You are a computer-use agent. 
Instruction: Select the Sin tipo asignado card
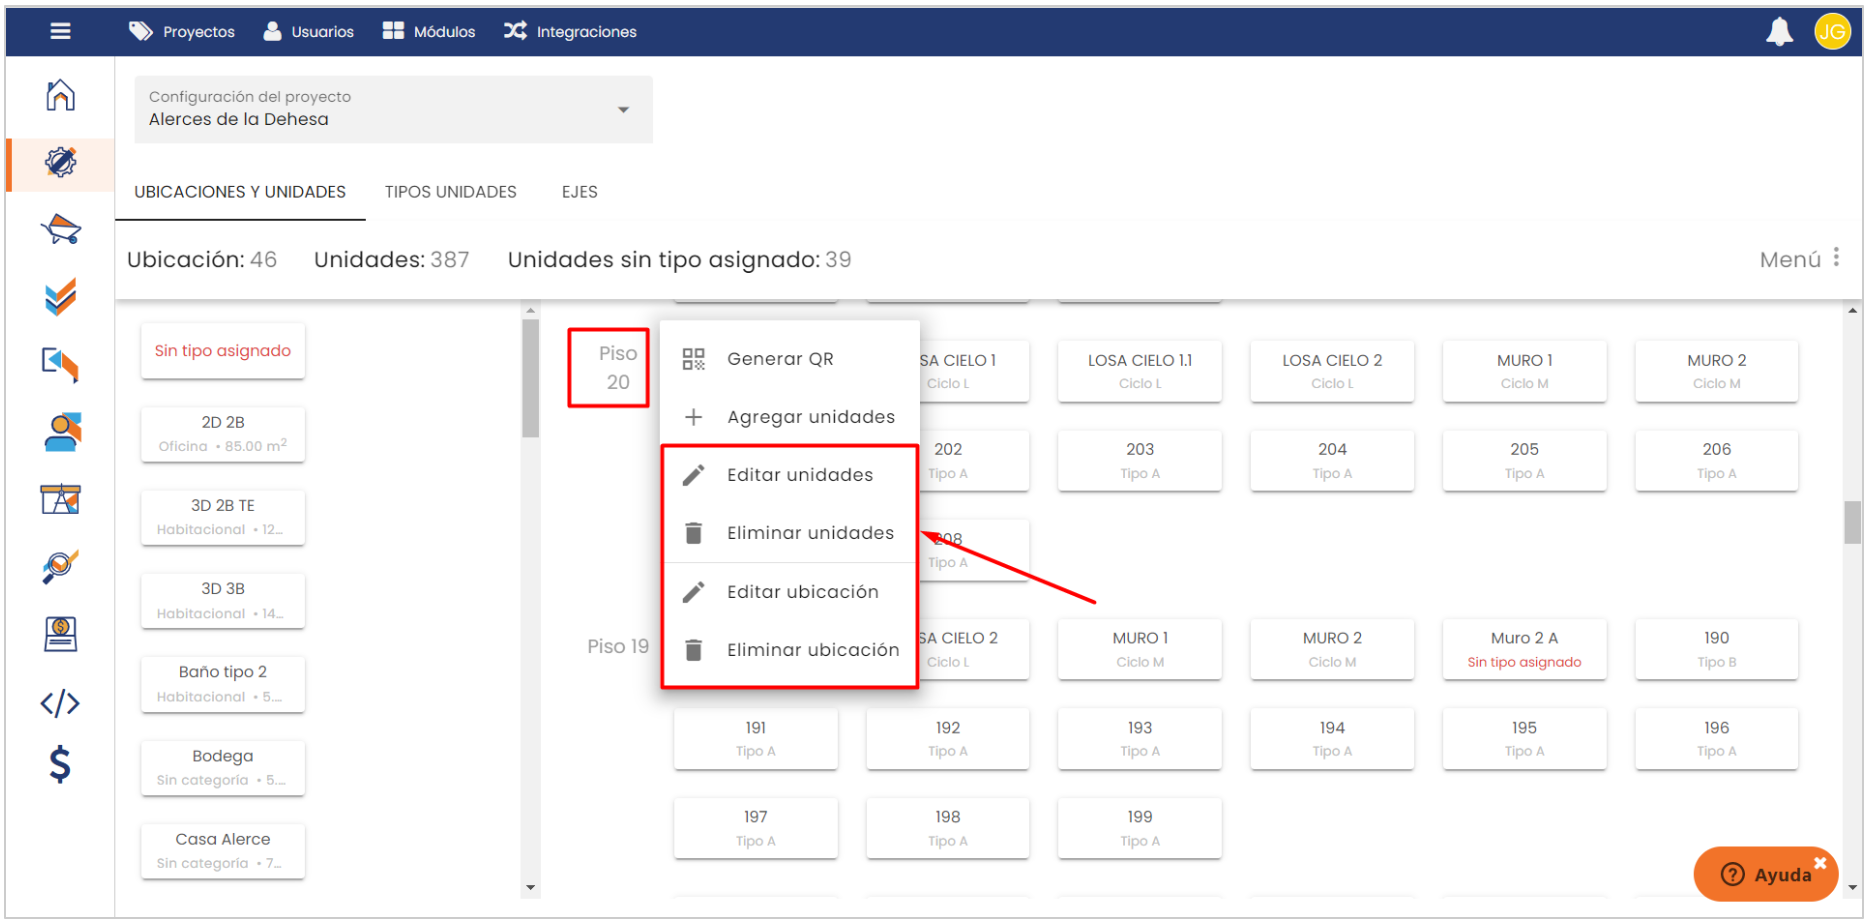pos(222,351)
